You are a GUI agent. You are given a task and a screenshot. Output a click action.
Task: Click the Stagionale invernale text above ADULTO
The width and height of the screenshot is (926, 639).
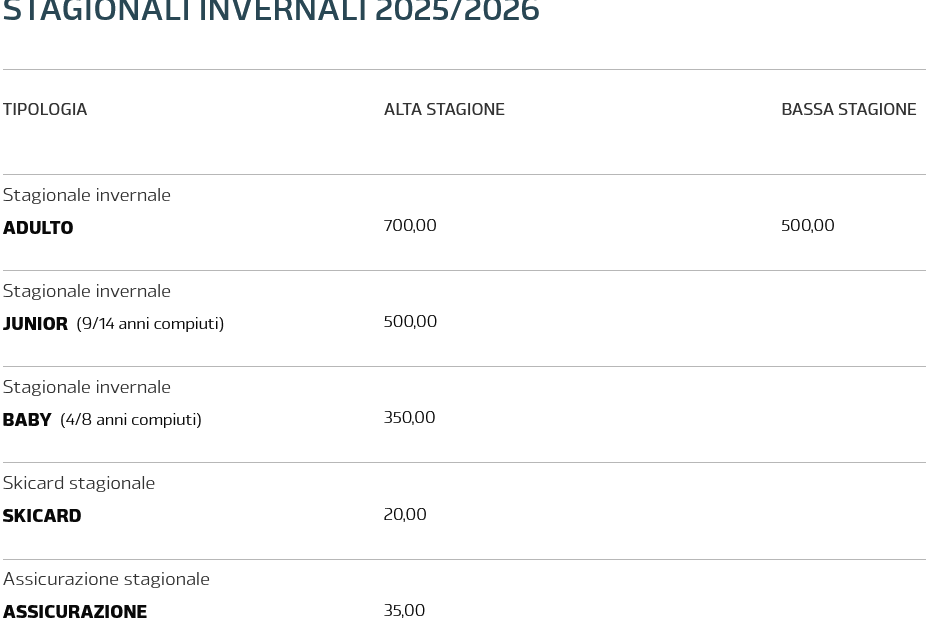tap(87, 195)
